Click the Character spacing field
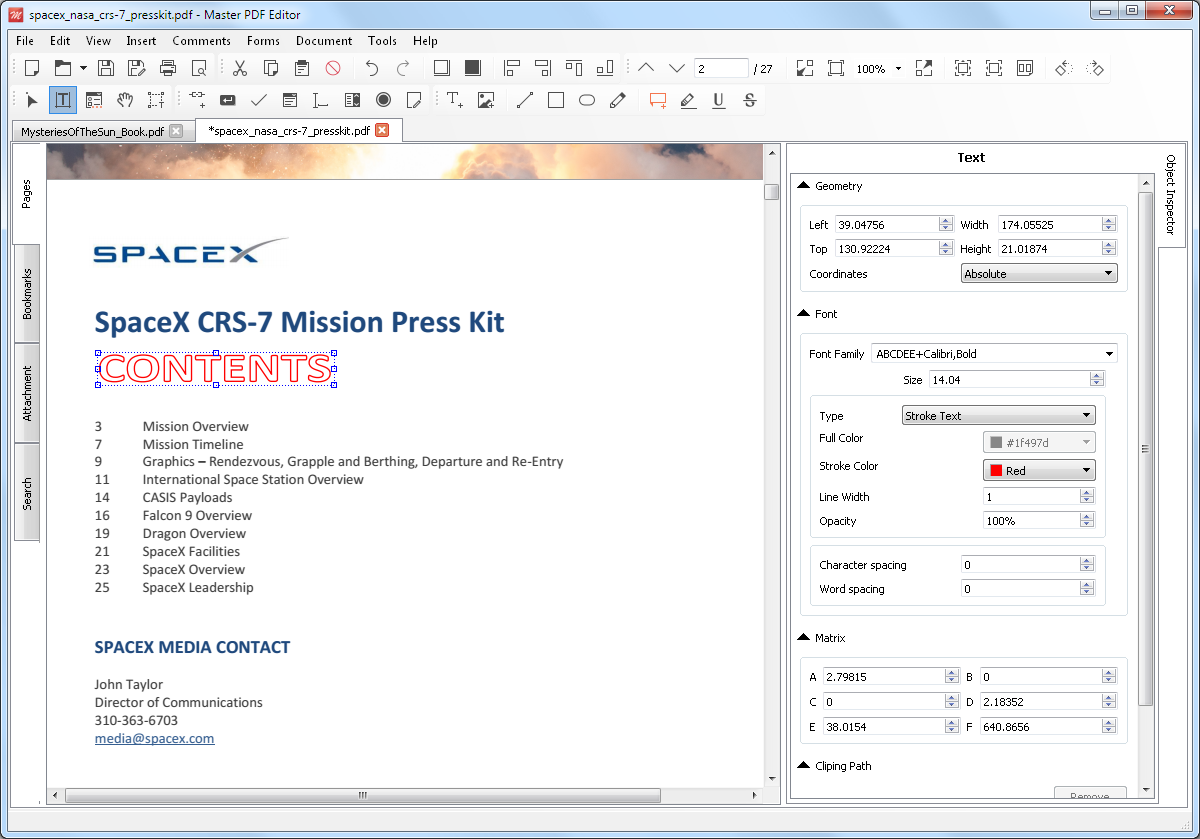Image resolution: width=1200 pixels, height=839 pixels. tap(1020, 565)
